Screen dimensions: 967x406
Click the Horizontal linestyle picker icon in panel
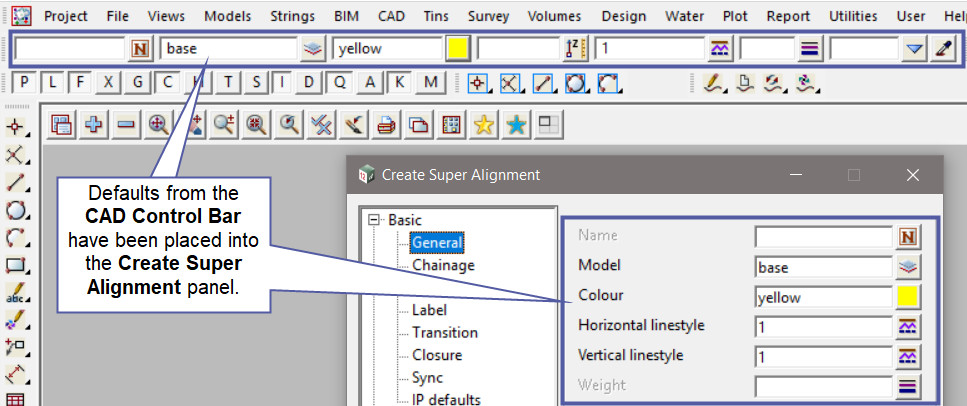(x=909, y=326)
